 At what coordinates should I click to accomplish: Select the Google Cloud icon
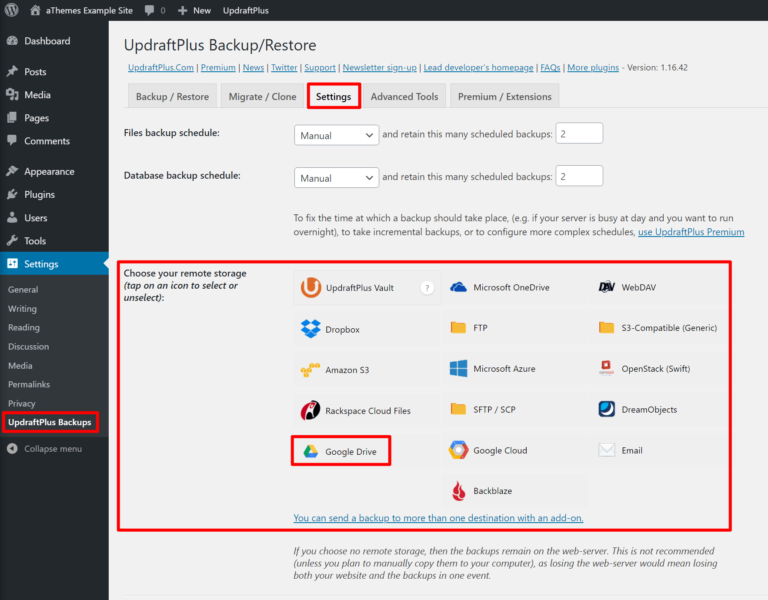[x=458, y=450]
